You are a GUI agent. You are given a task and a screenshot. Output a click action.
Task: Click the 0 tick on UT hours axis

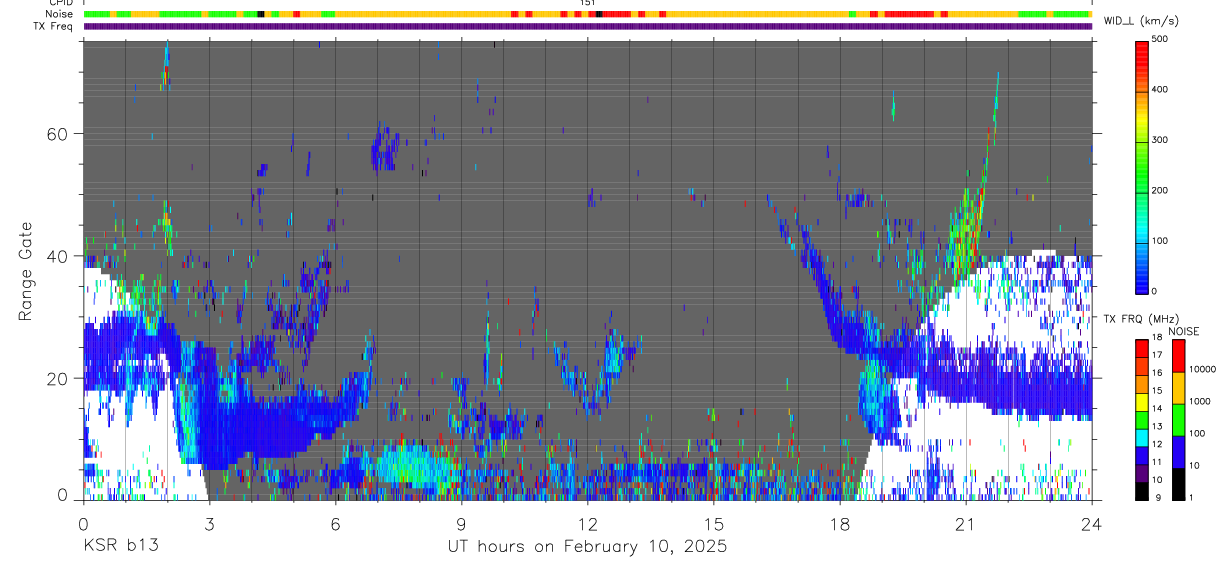tap(83, 522)
